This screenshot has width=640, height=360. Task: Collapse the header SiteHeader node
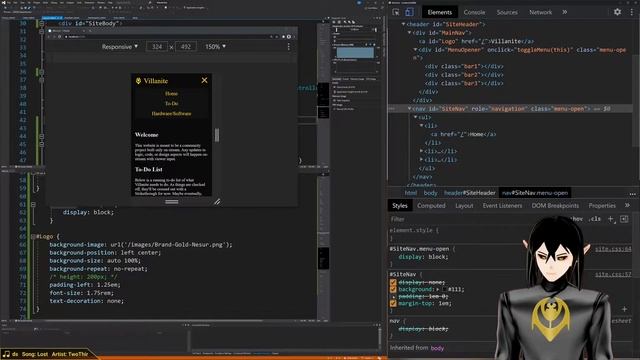(x=403, y=24)
